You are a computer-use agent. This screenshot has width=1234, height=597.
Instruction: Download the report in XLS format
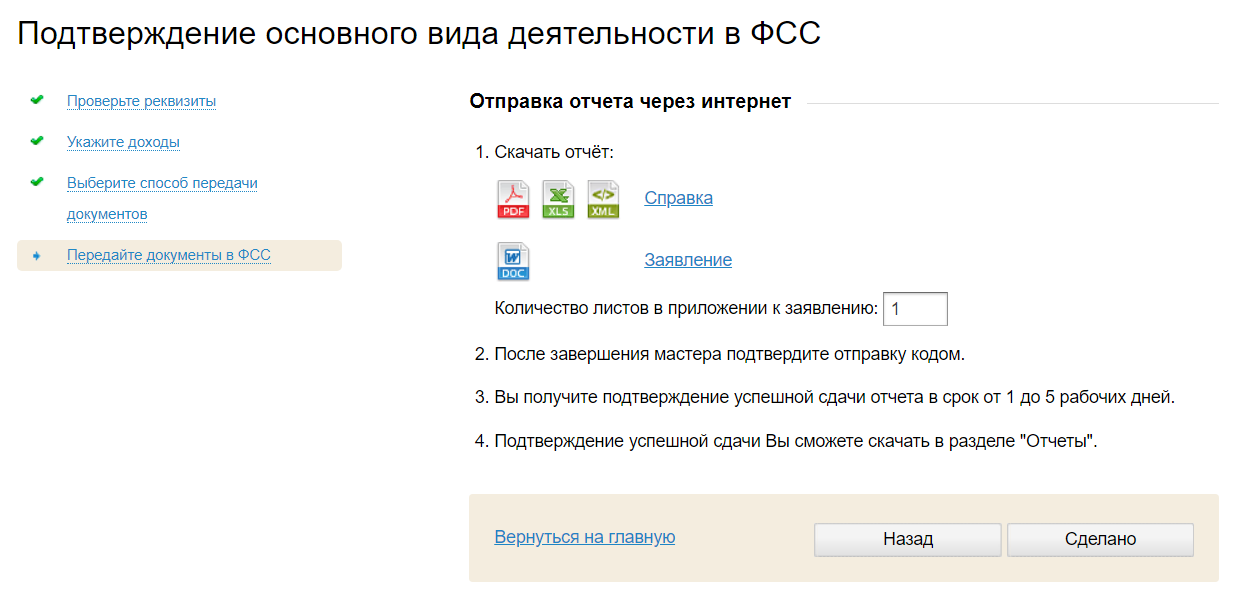[558, 198]
